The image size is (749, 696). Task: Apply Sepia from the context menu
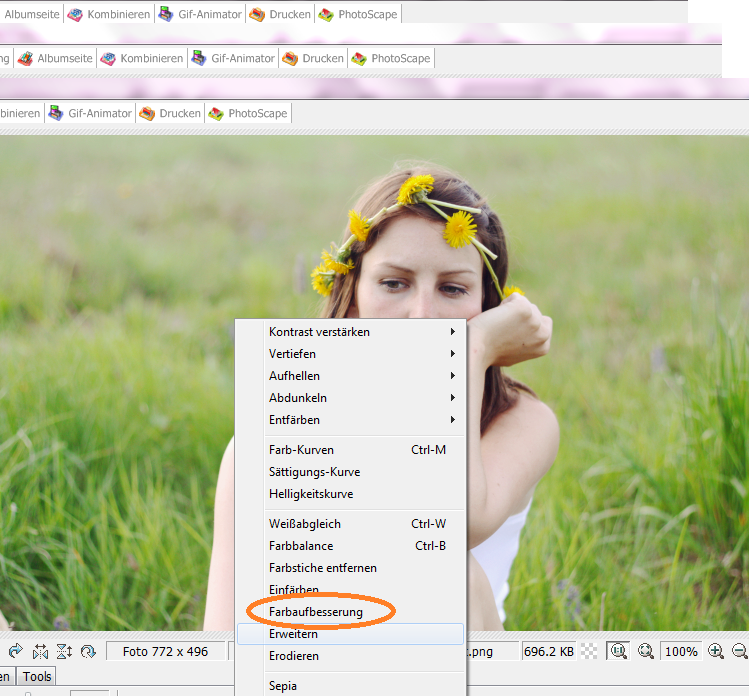point(350,686)
